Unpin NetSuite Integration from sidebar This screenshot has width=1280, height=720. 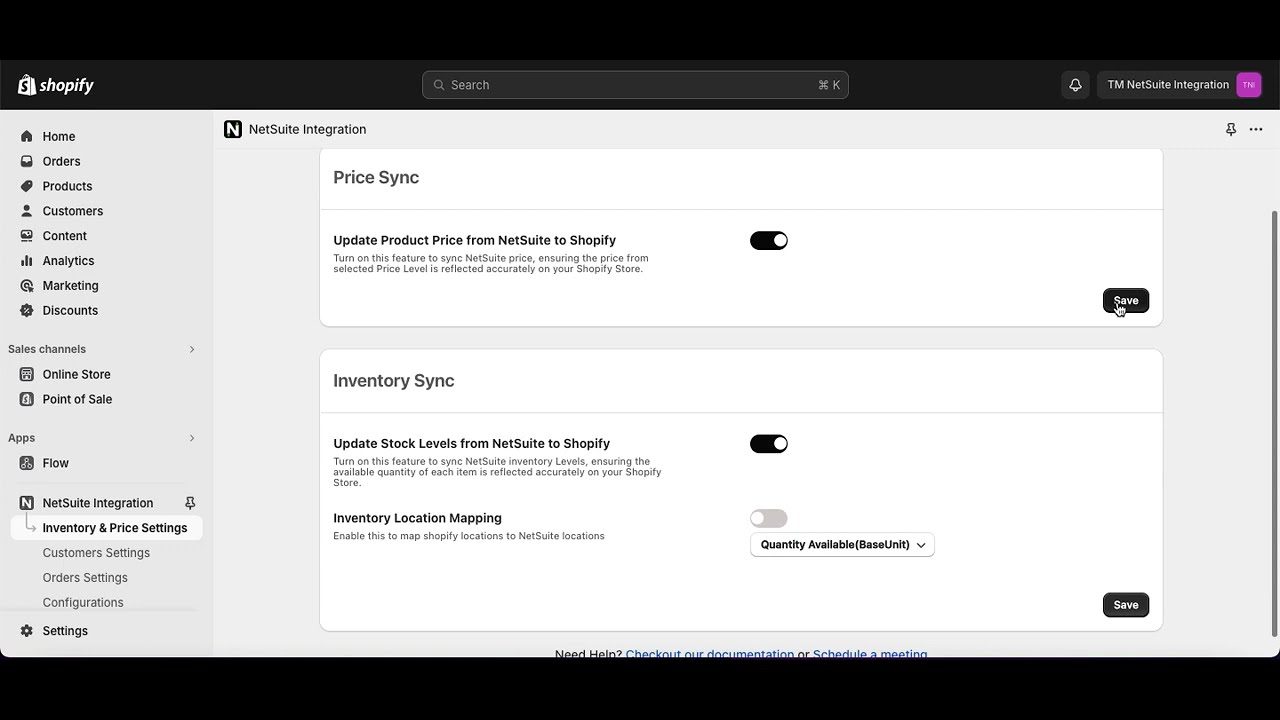190,503
